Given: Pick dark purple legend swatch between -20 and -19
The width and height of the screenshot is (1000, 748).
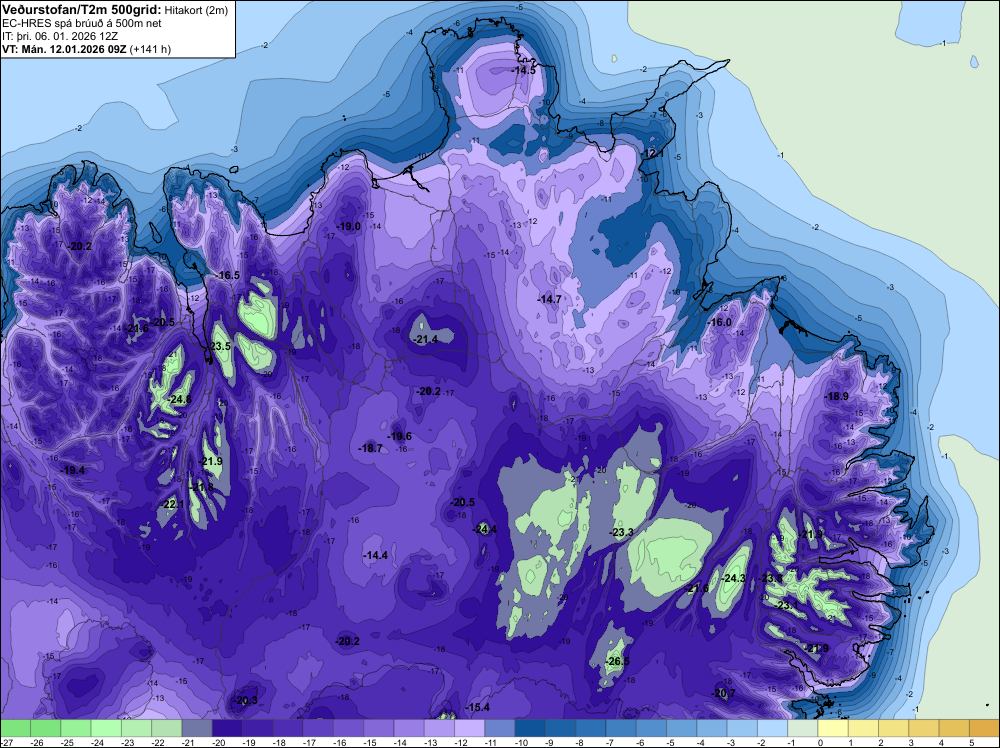Looking at the screenshot, I should [x=227, y=728].
